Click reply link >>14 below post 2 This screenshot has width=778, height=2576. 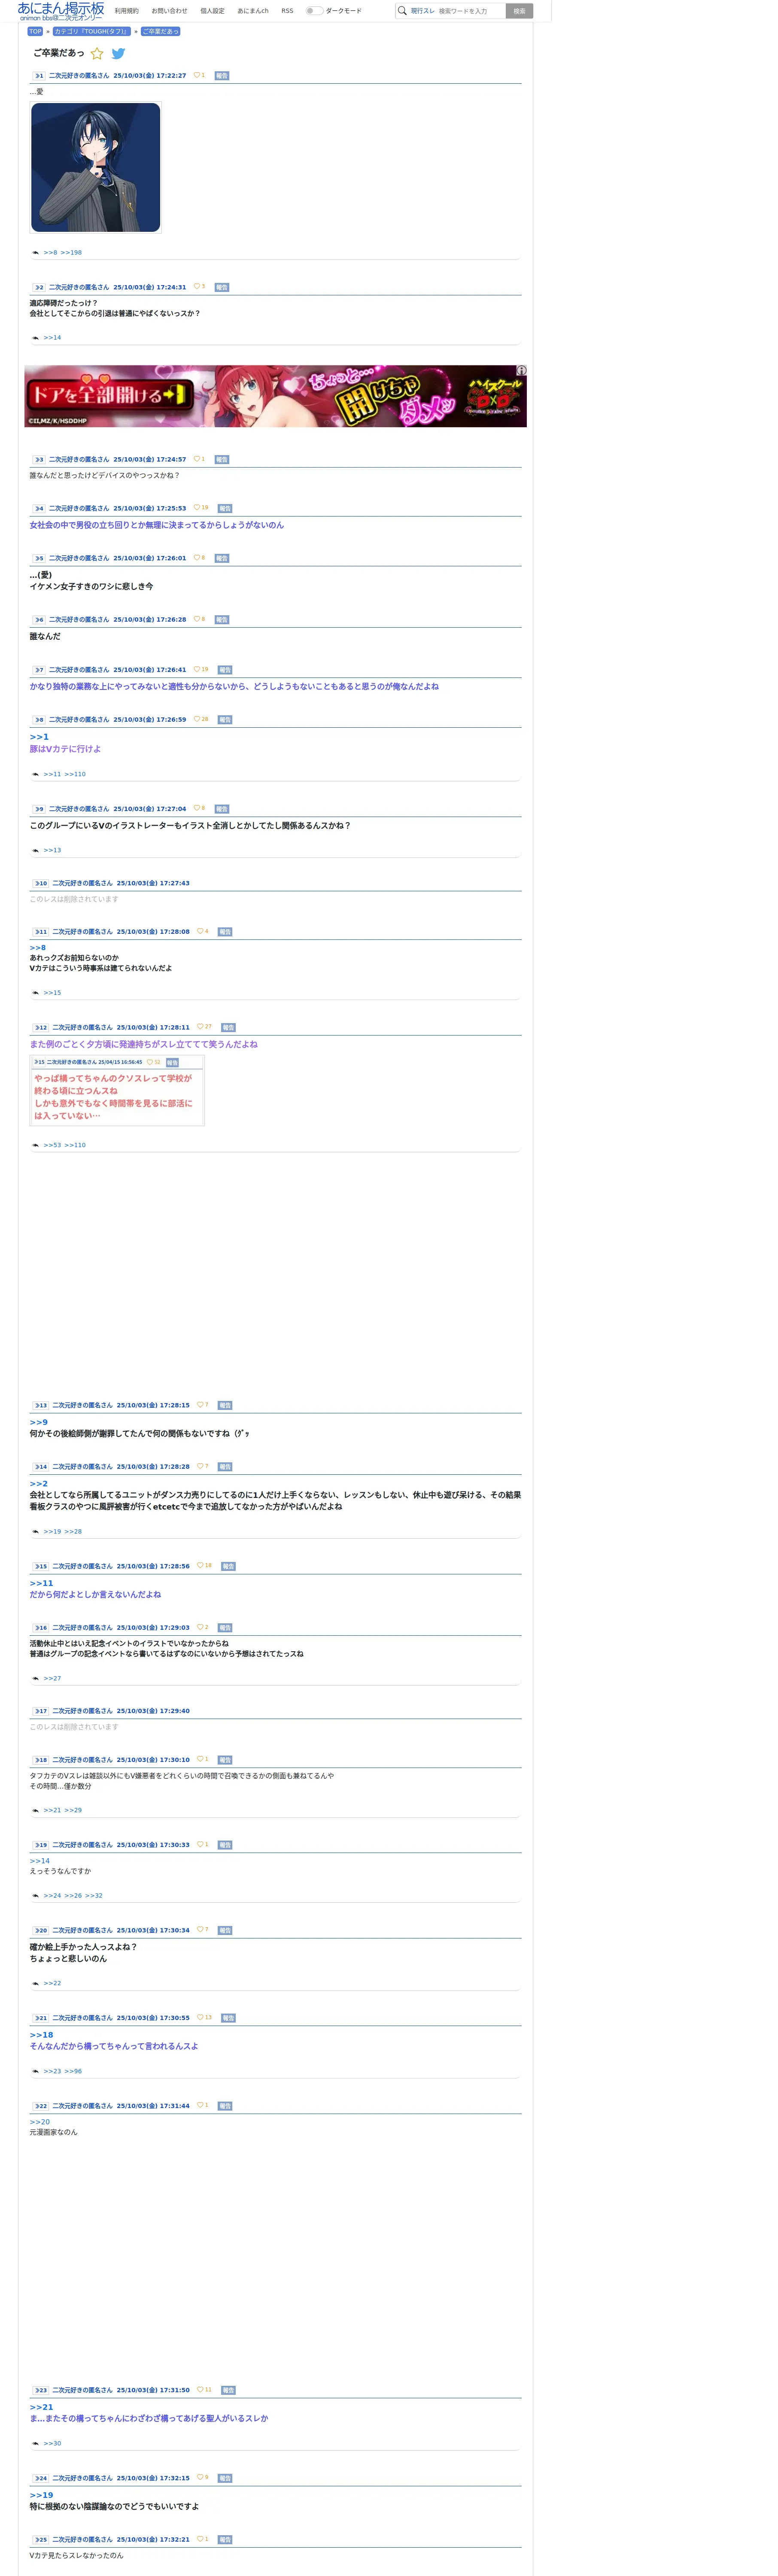(x=52, y=338)
